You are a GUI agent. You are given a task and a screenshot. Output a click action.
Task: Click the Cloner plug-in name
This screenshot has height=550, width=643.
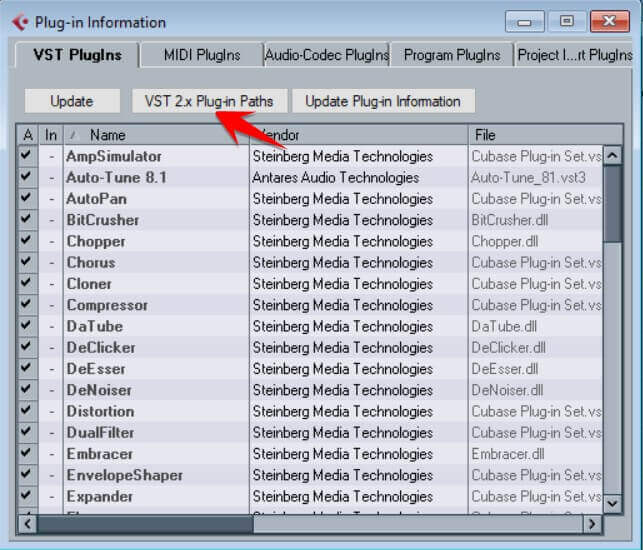tap(89, 284)
